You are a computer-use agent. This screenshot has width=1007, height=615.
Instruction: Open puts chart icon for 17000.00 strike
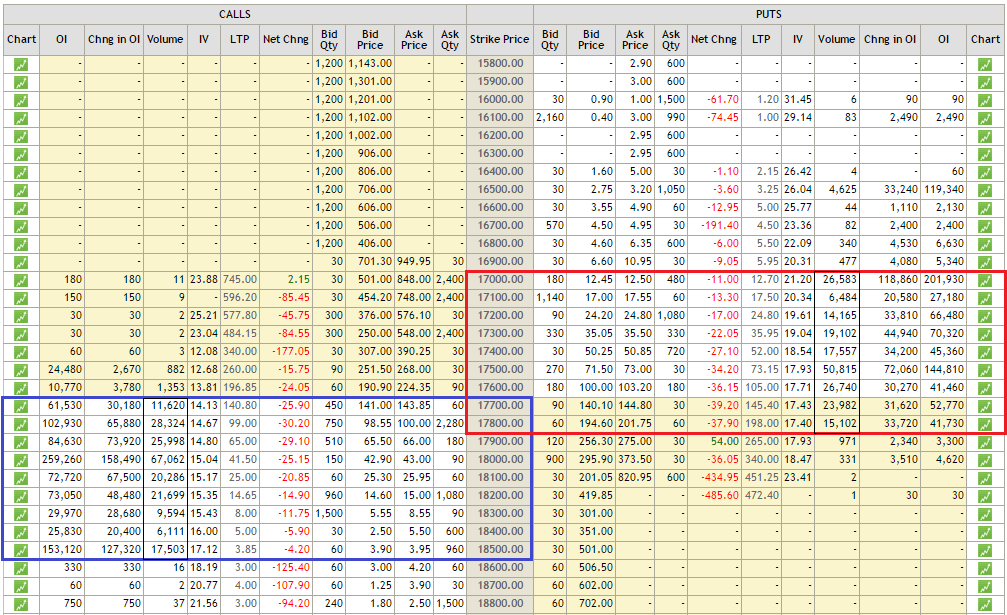(x=985, y=280)
